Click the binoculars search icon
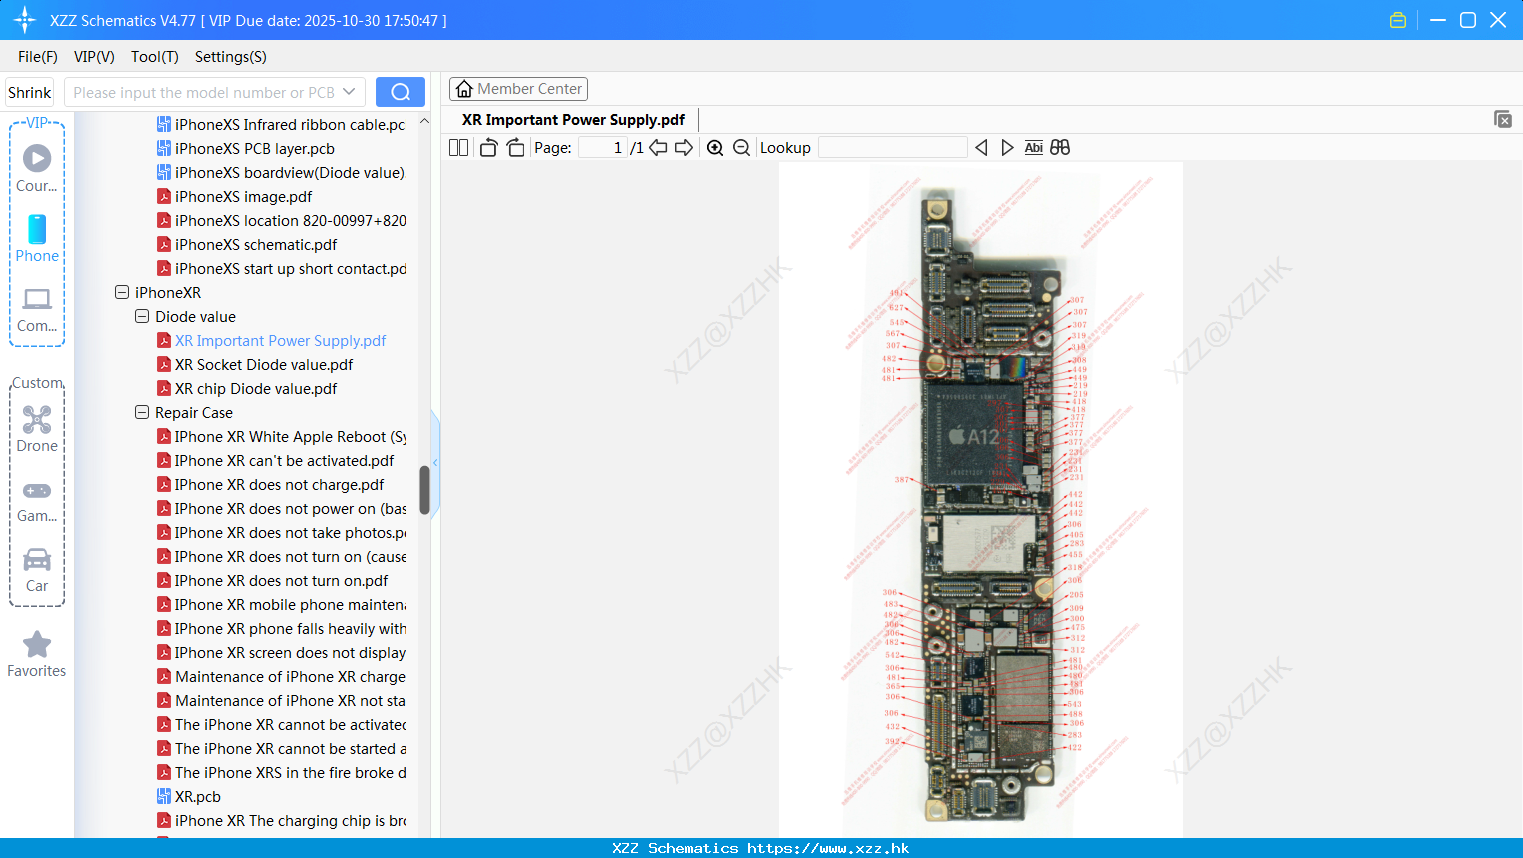1523x858 pixels. click(x=1060, y=148)
